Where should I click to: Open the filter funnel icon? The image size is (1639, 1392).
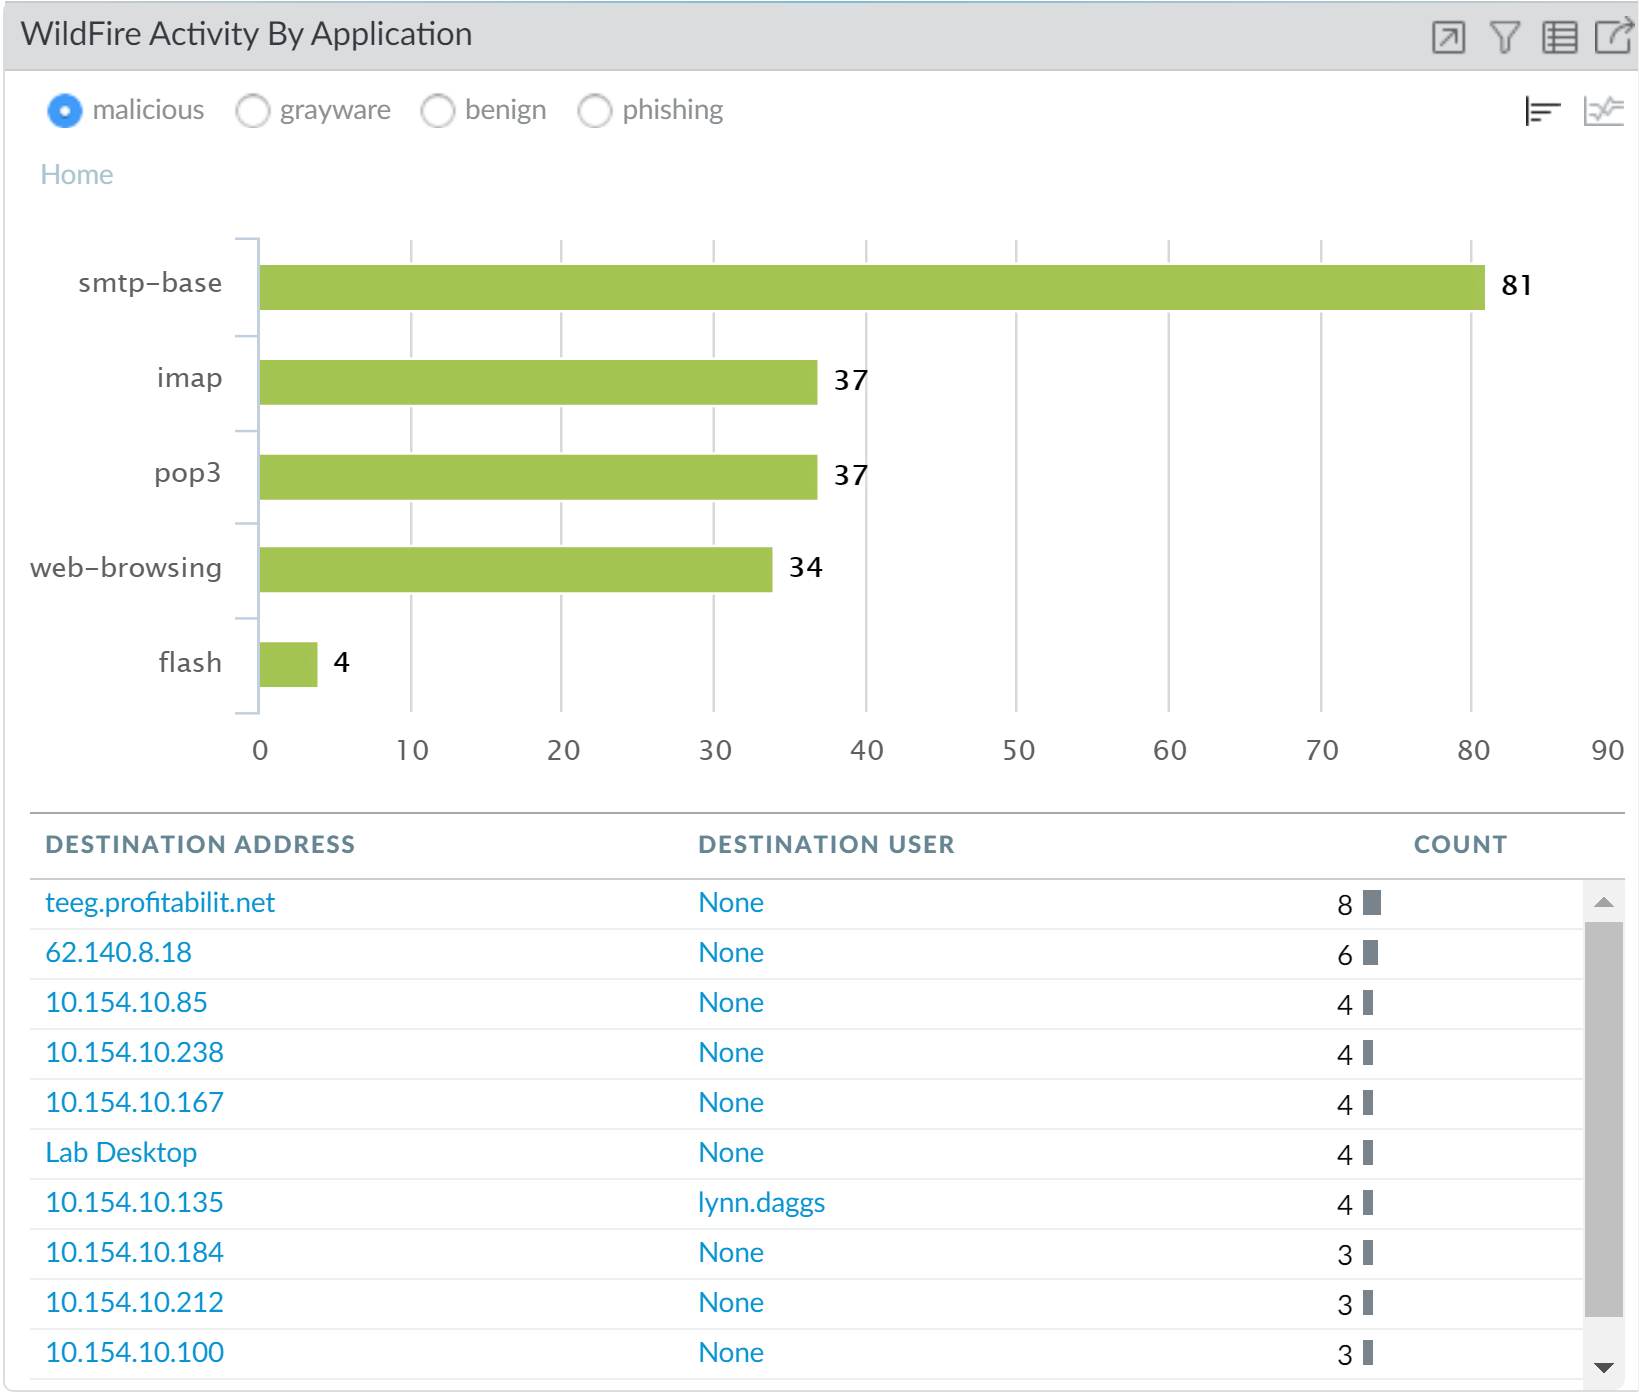coord(1504,37)
